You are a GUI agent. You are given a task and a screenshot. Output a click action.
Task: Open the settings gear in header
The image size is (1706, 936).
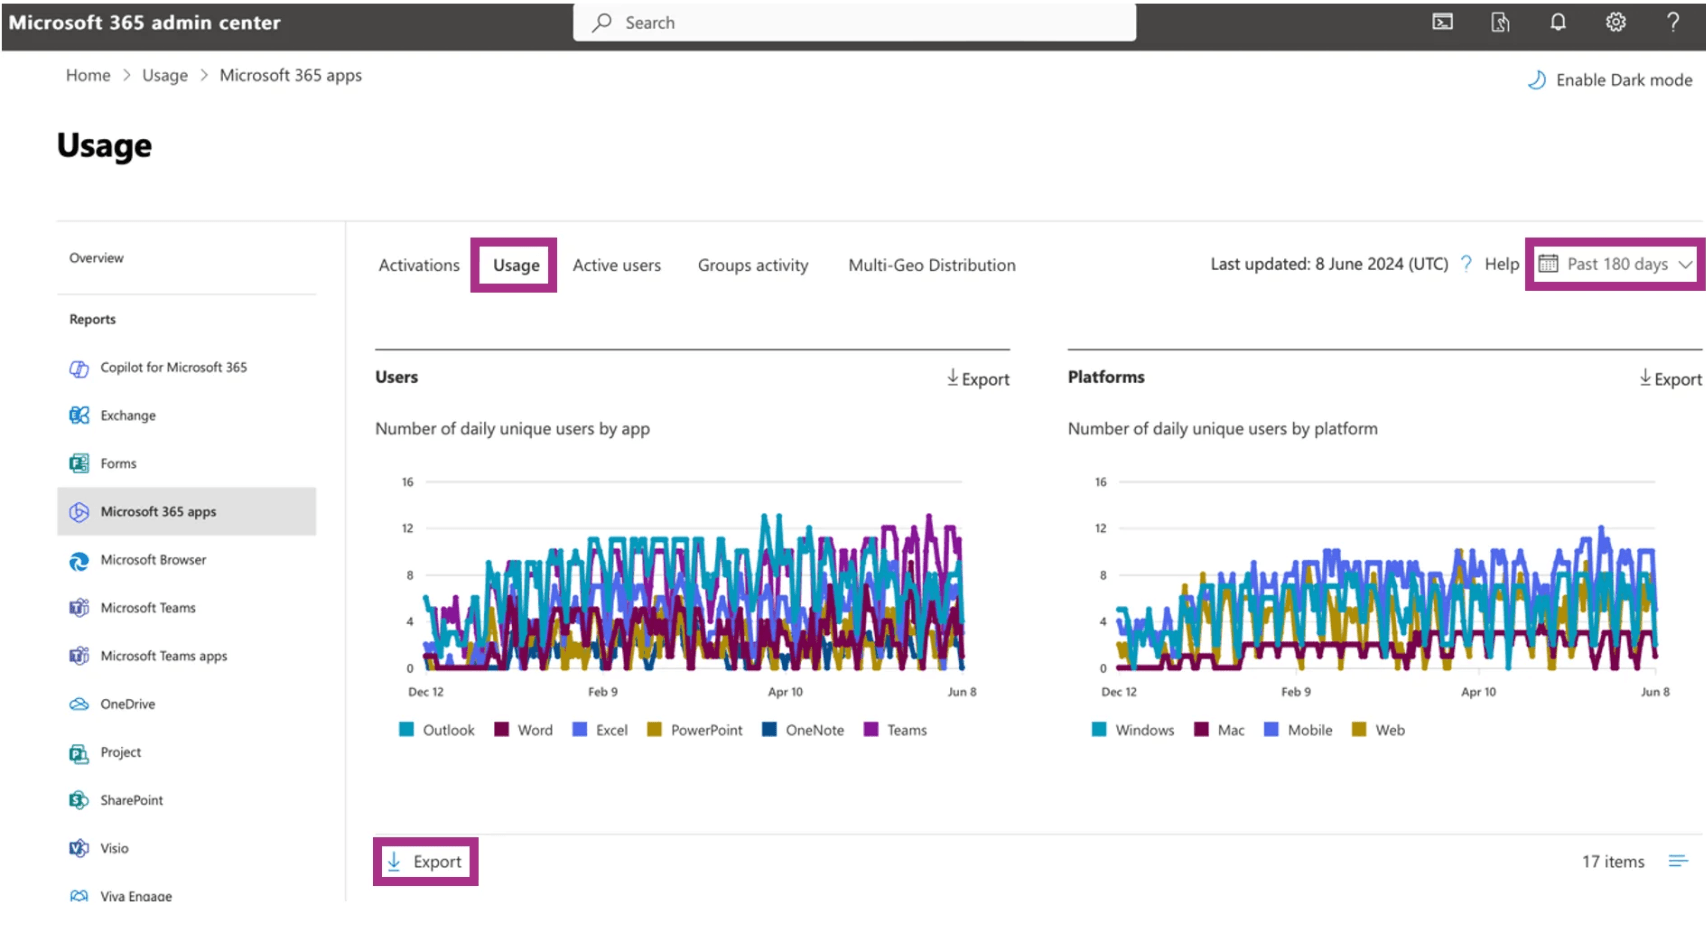click(1616, 22)
